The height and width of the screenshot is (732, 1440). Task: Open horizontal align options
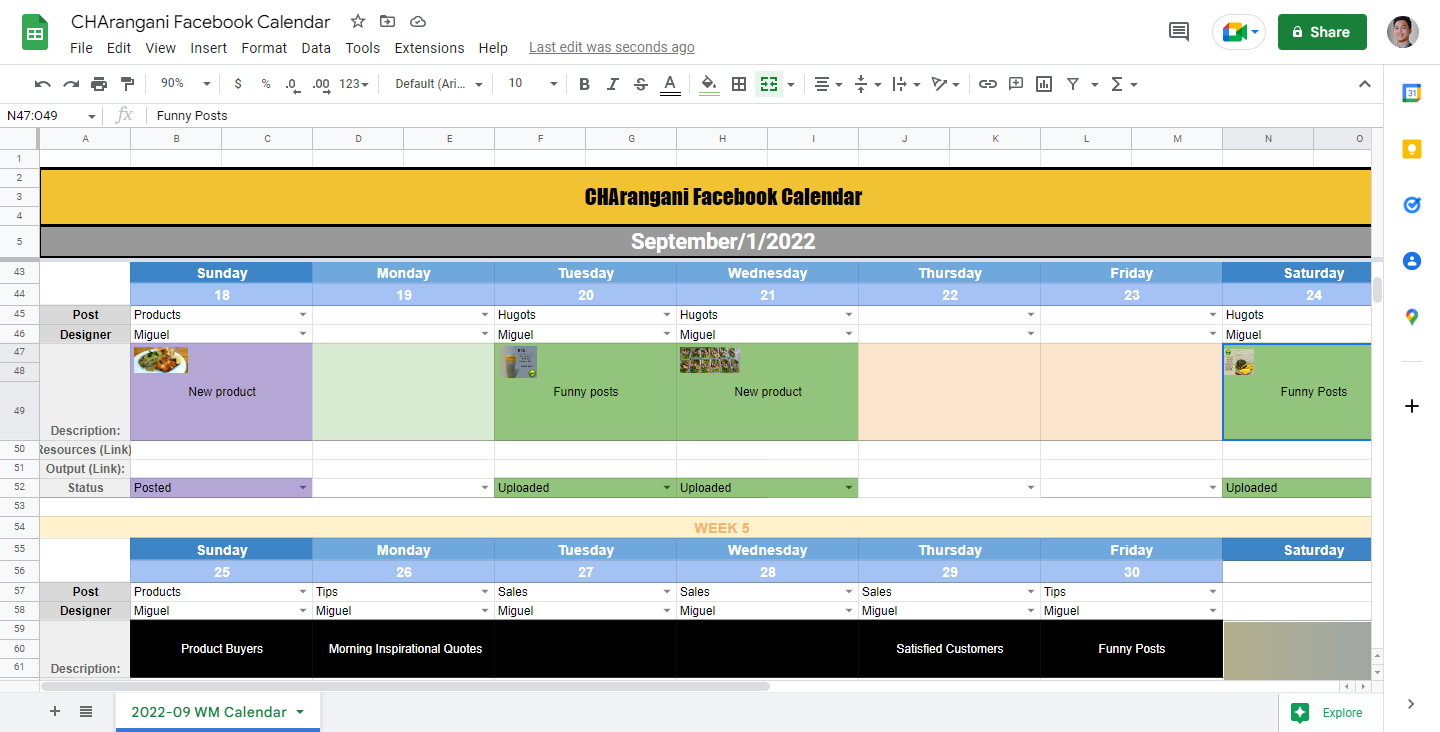(x=827, y=84)
